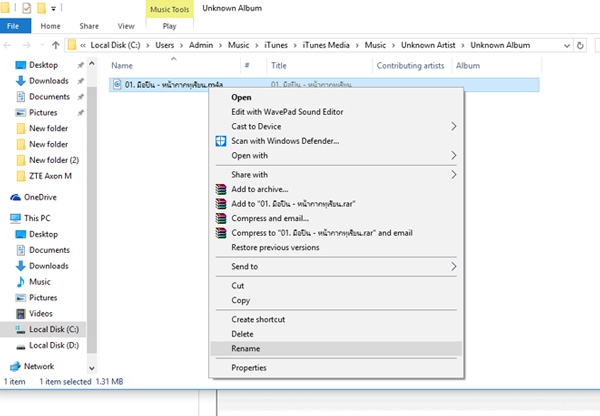Click Admin in the address path
The height and width of the screenshot is (416, 600).
(201, 45)
